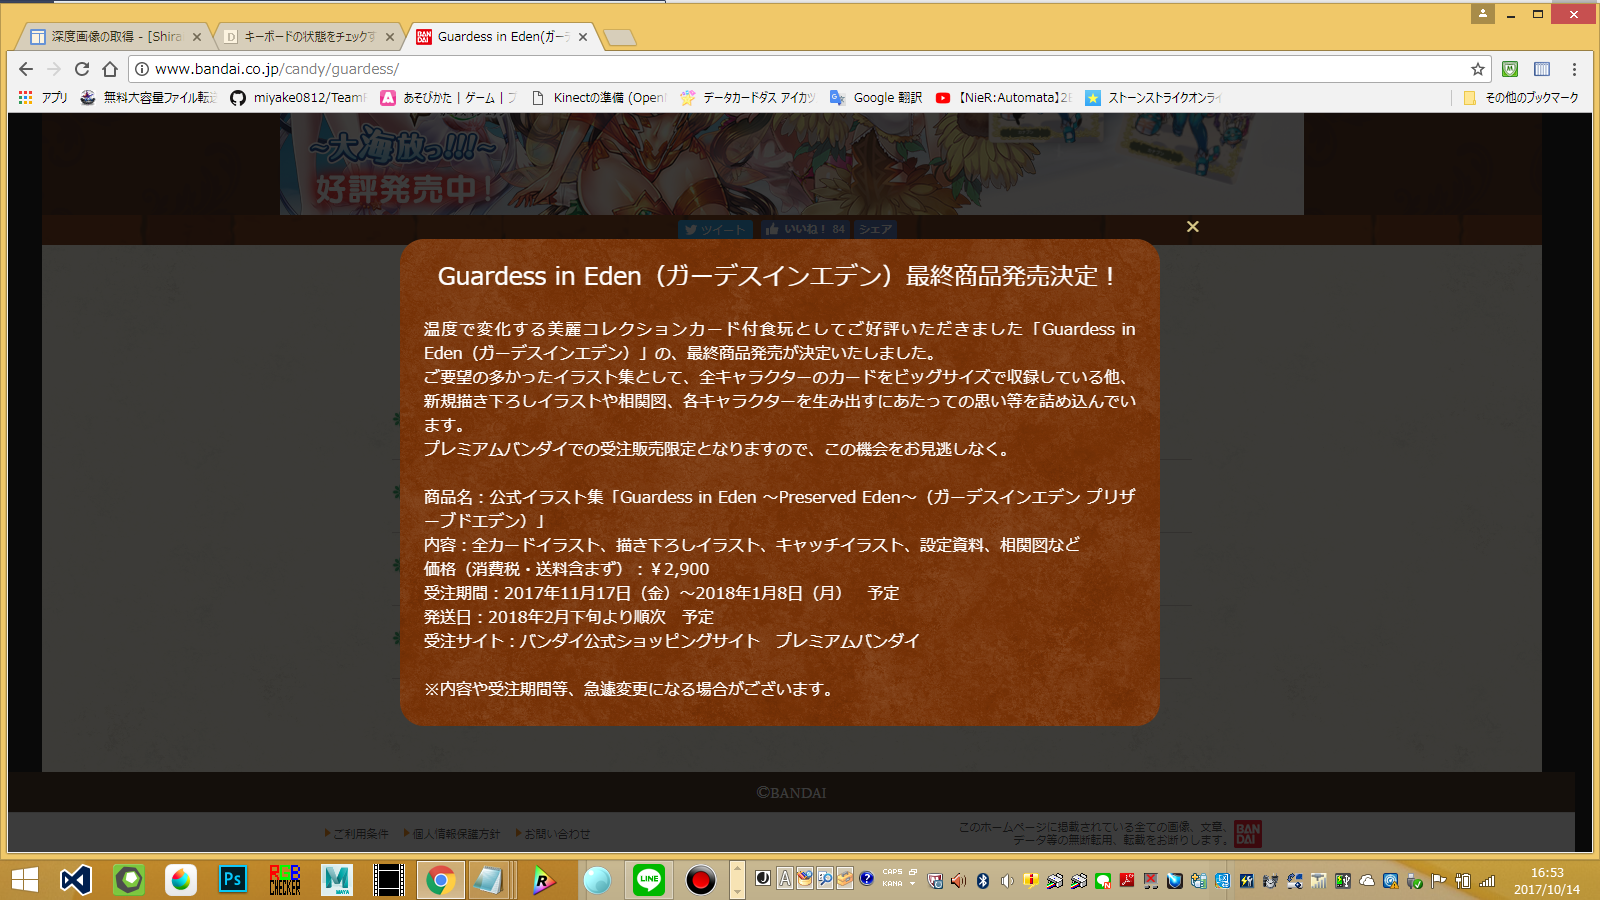Open RGB Checker from the taskbar
The width and height of the screenshot is (1600, 900).
[285, 880]
